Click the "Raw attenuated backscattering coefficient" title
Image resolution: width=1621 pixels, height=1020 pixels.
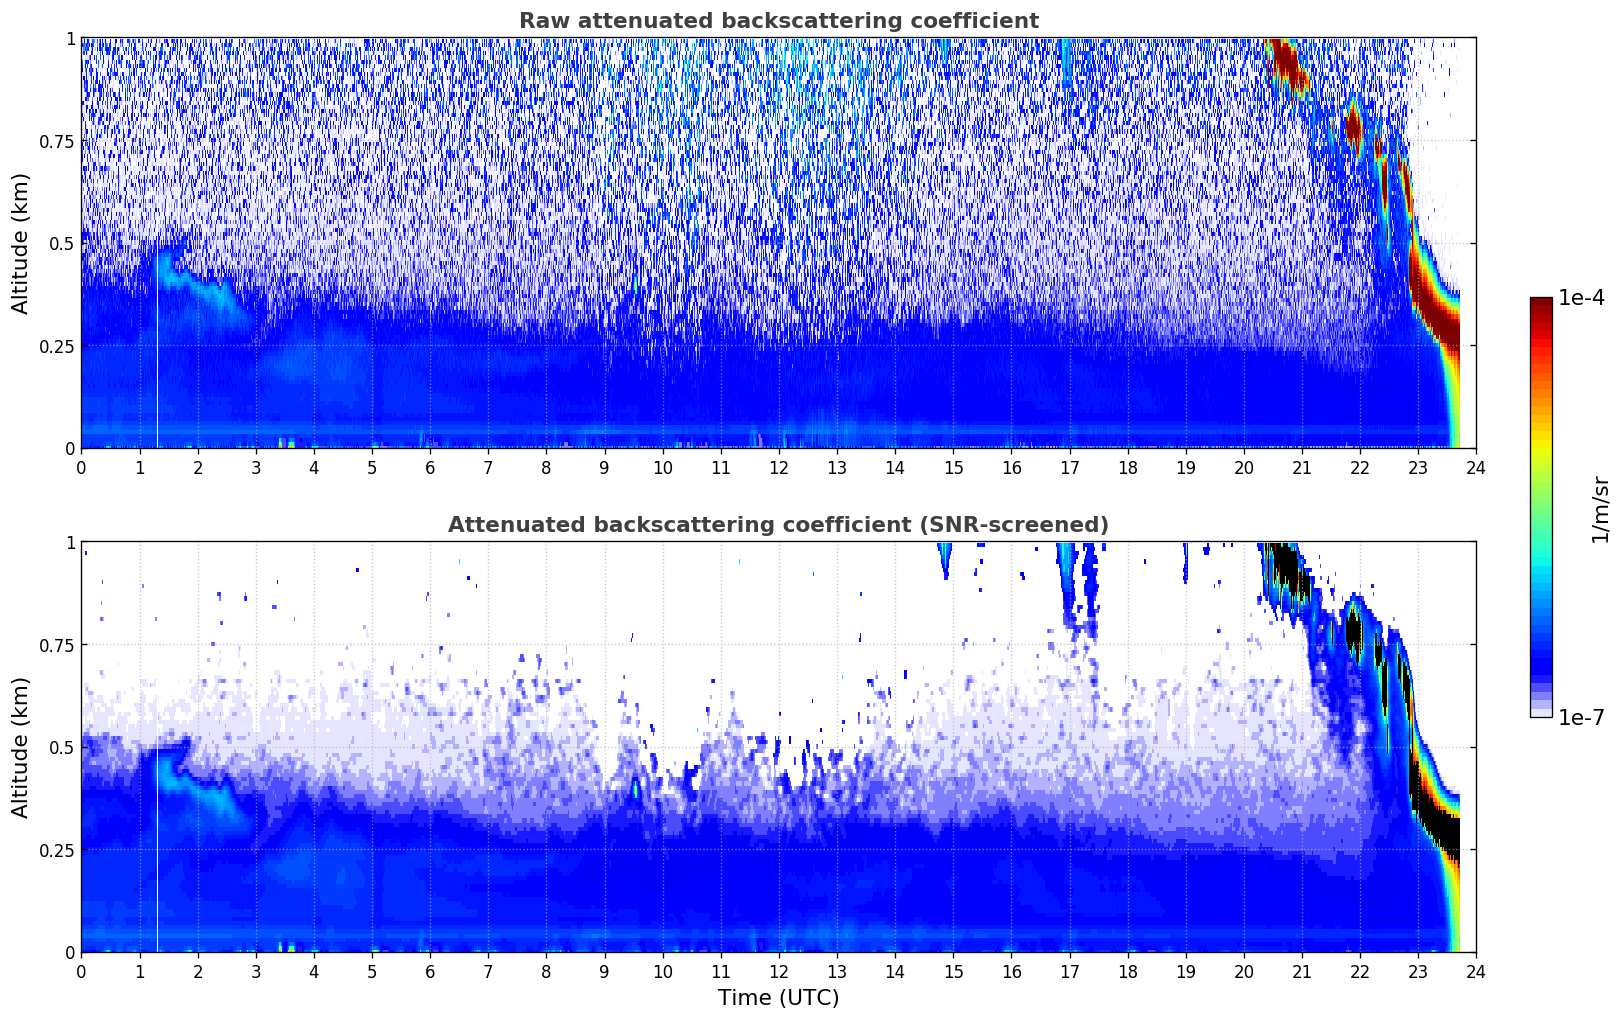[x=778, y=21]
